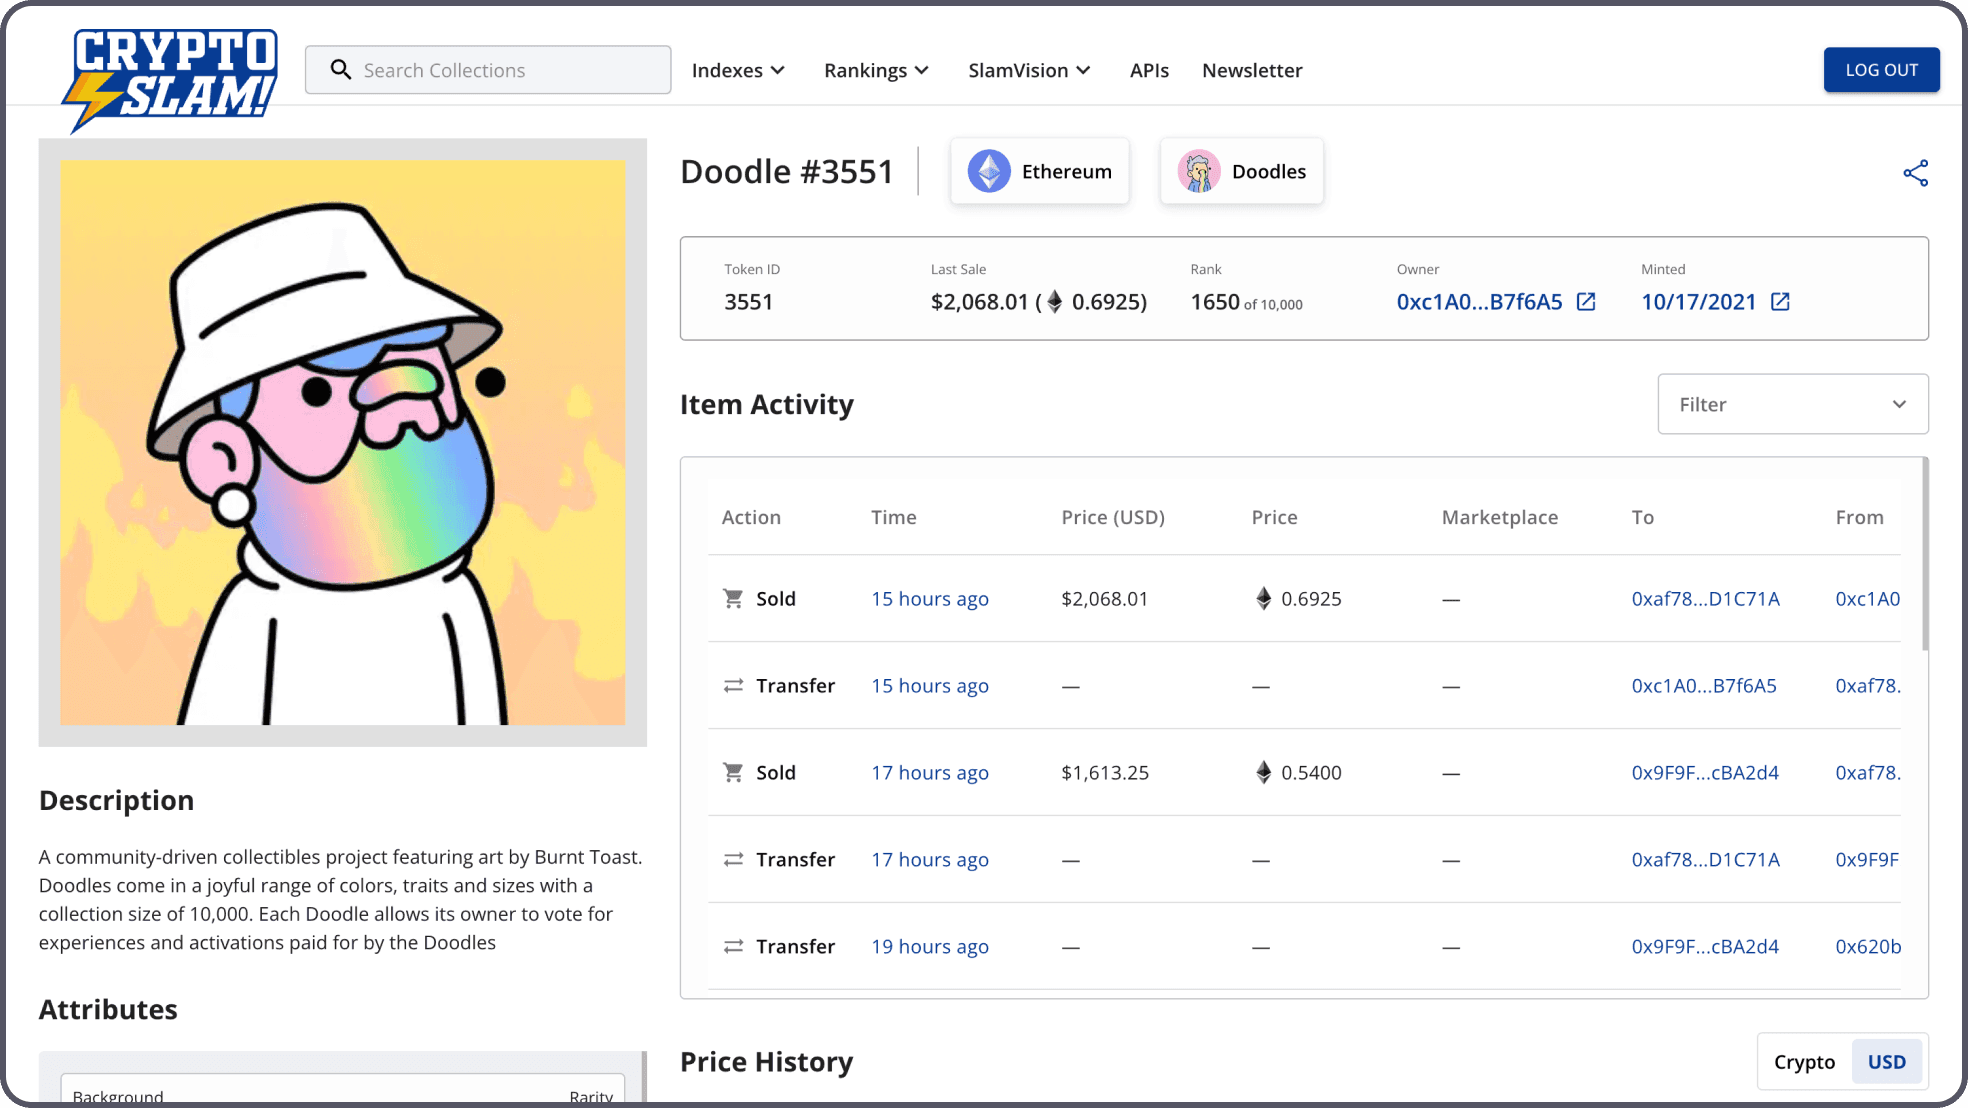Open owner address external link icon
The height and width of the screenshot is (1108, 1968).
click(x=1586, y=302)
